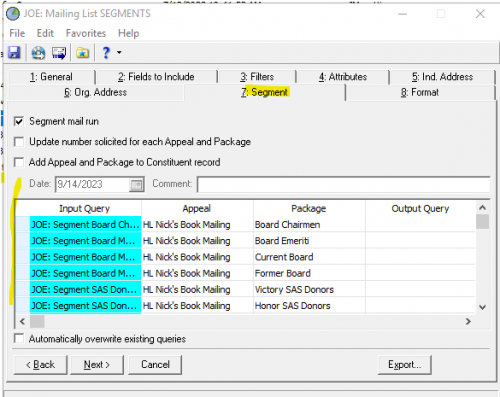Enable Automatically overwrite existing queries
The width and height of the screenshot is (500, 397).
19,339
